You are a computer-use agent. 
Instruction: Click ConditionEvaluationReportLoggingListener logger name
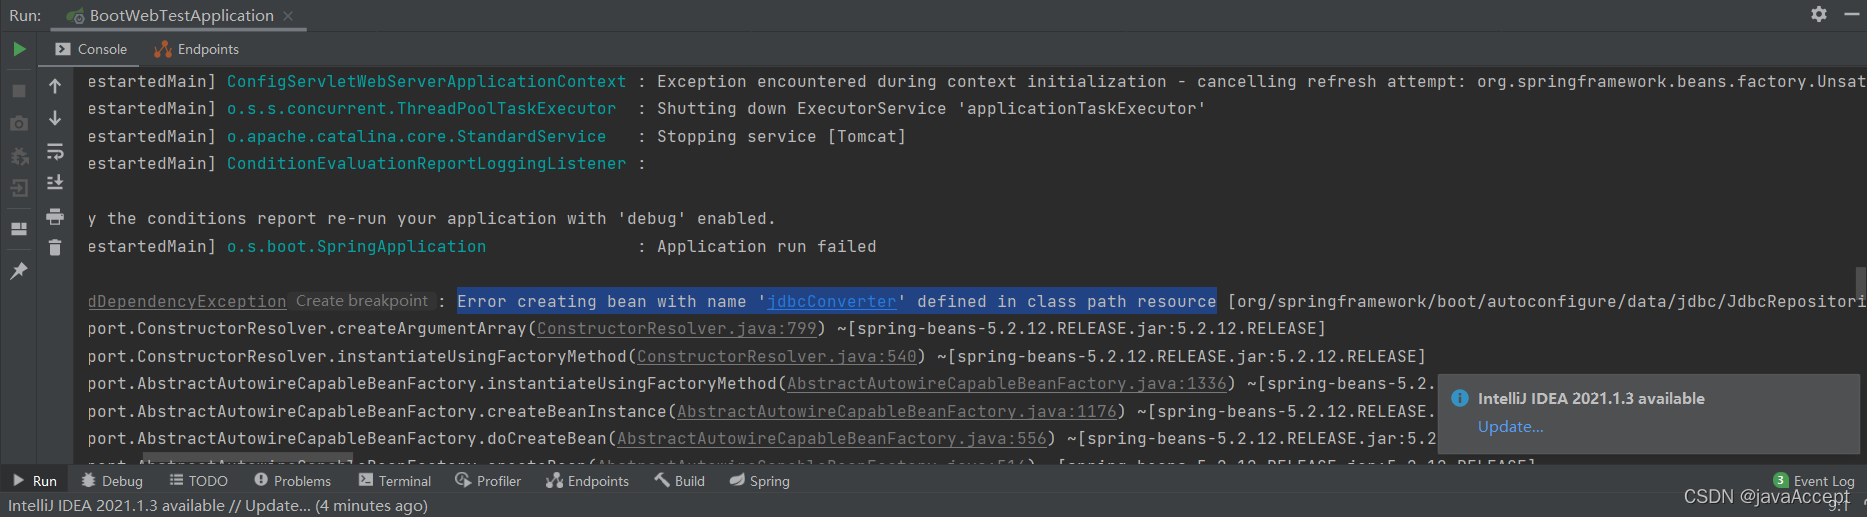pos(426,164)
